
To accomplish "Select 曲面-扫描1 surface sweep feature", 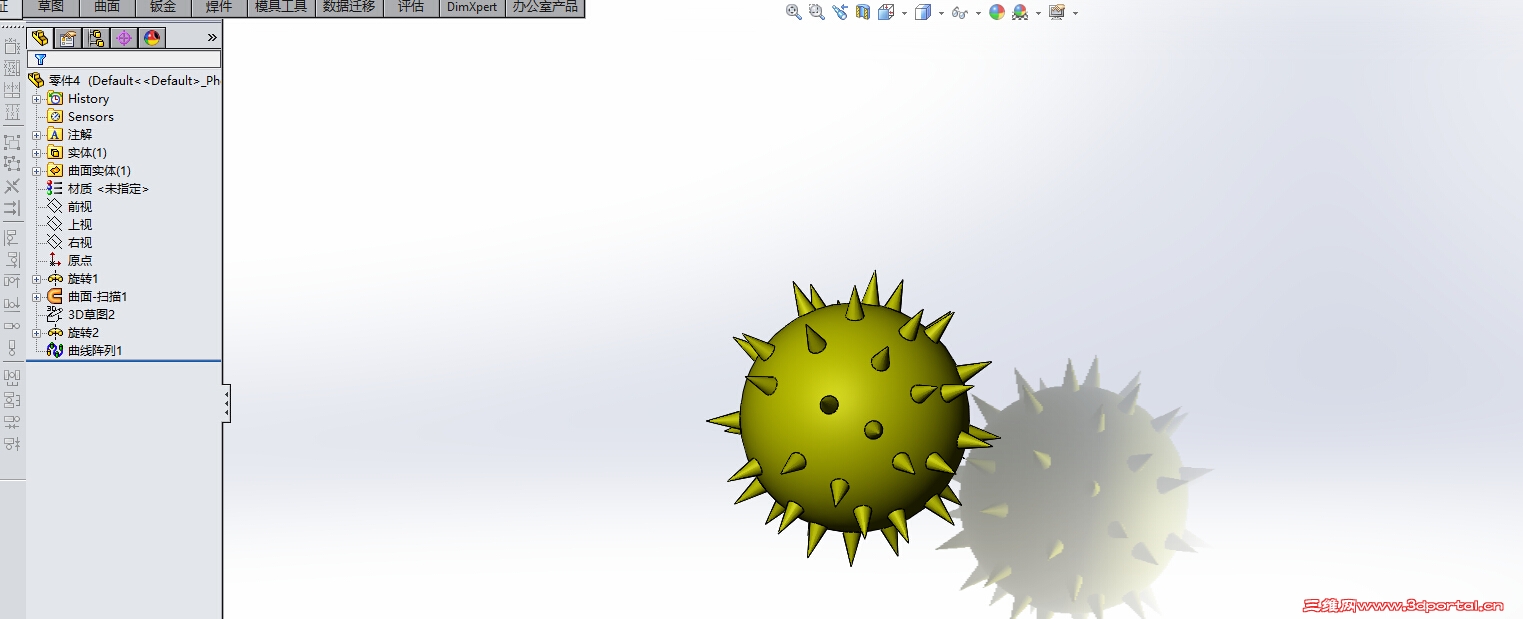I will (x=97, y=297).
